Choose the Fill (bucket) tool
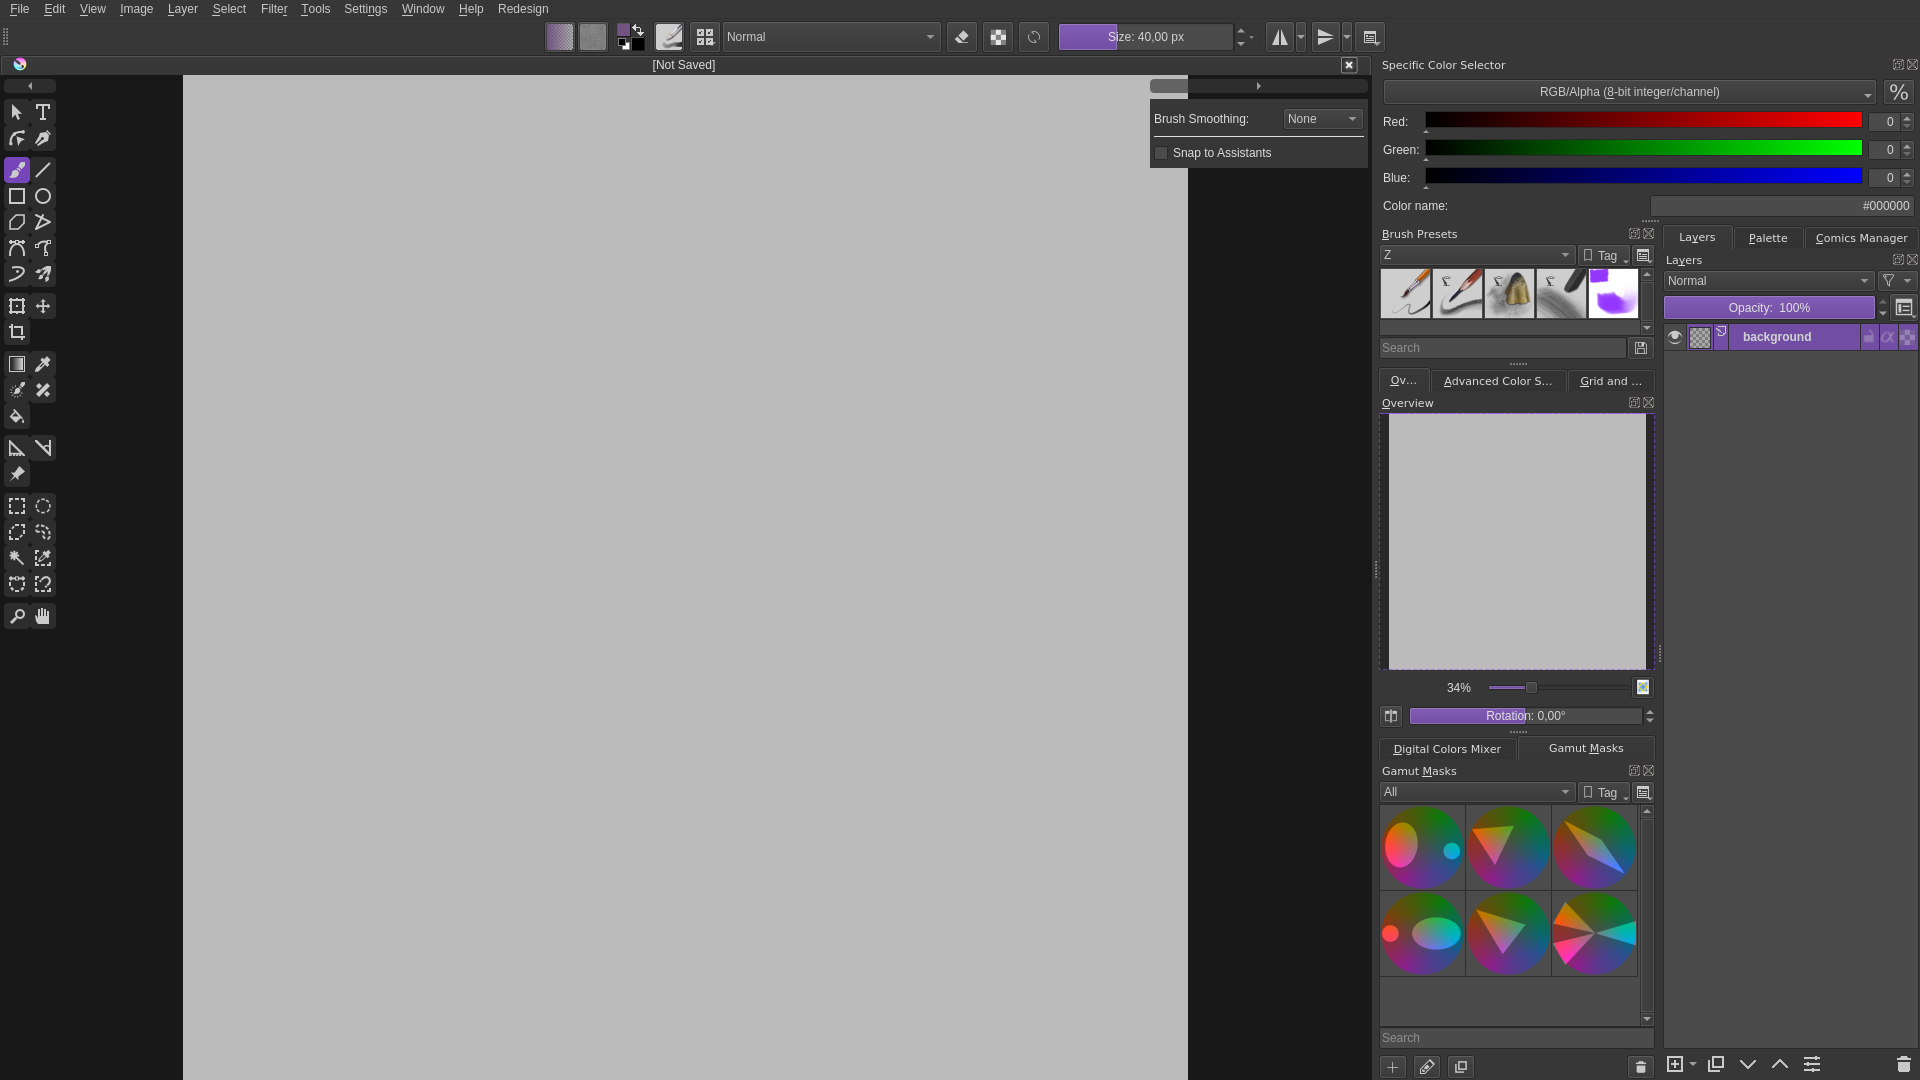The width and height of the screenshot is (1920, 1080). click(17, 416)
